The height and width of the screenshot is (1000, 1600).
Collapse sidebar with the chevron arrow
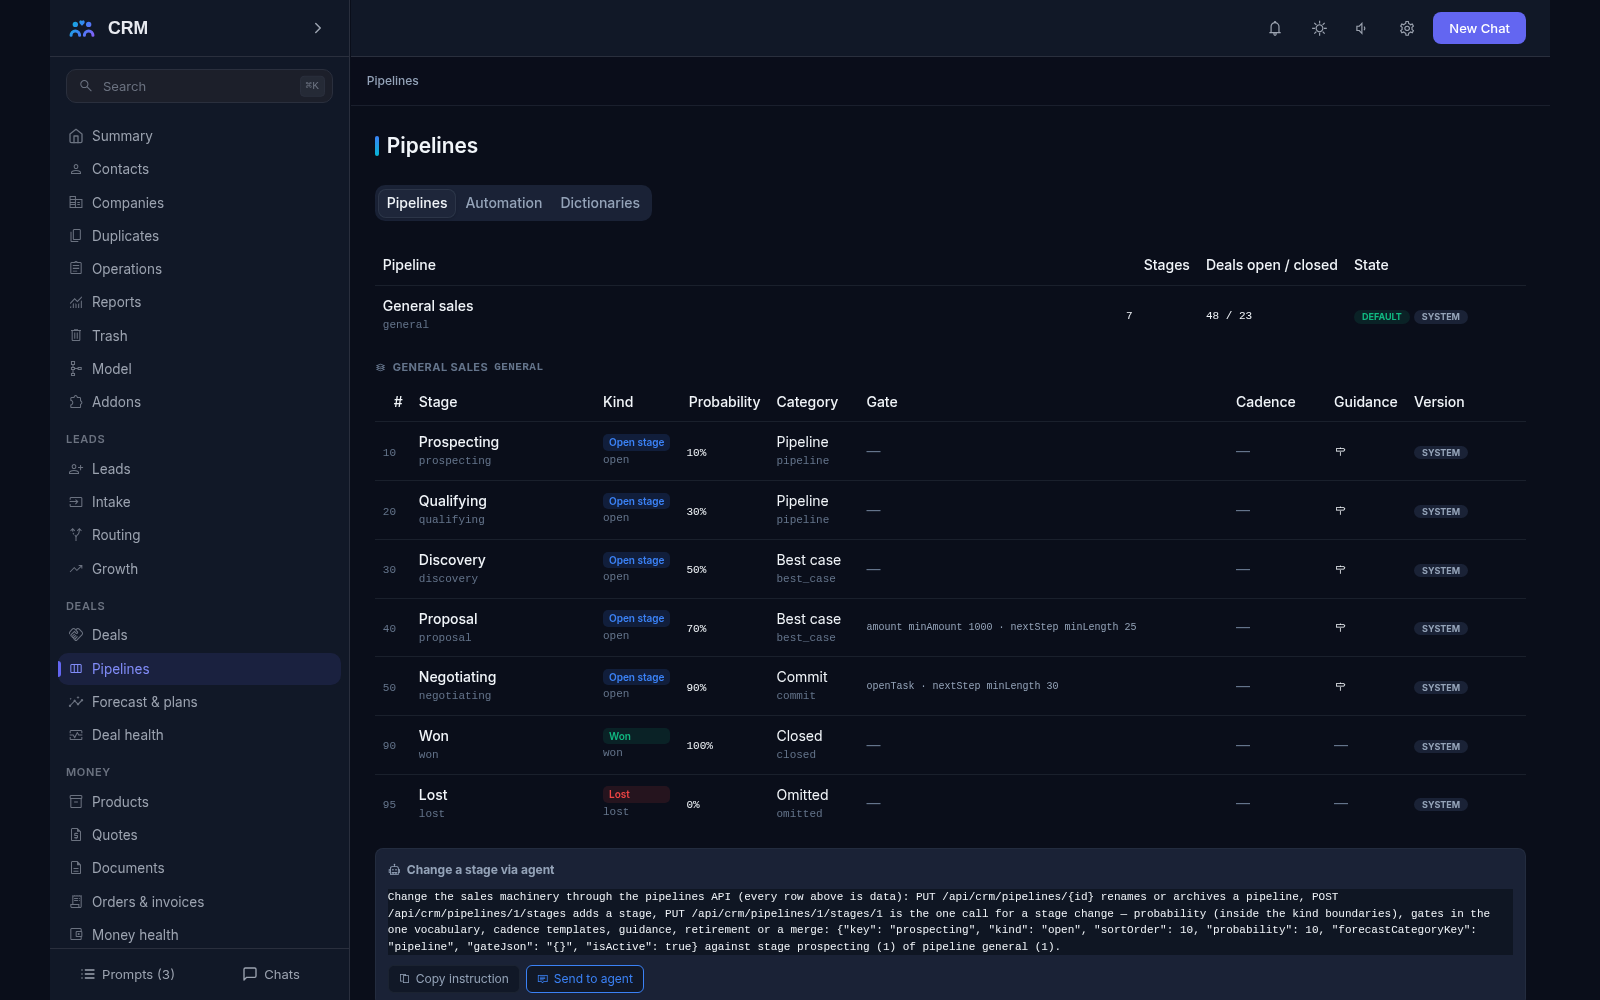click(318, 28)
